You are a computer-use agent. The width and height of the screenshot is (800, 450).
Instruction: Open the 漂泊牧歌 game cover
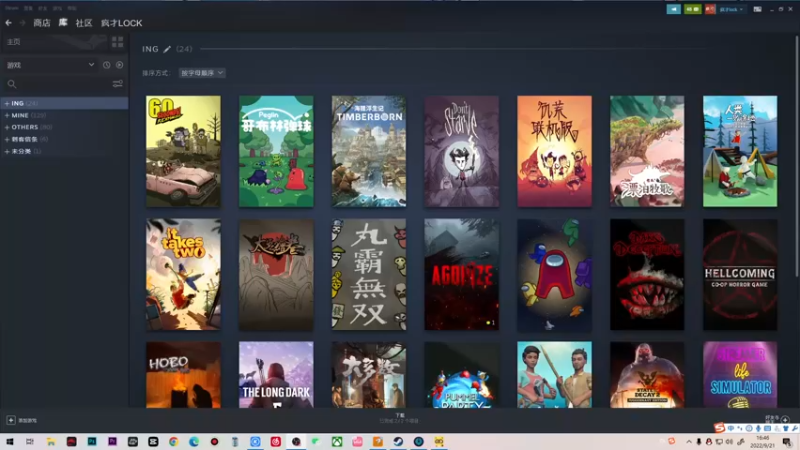pos(647,151)
